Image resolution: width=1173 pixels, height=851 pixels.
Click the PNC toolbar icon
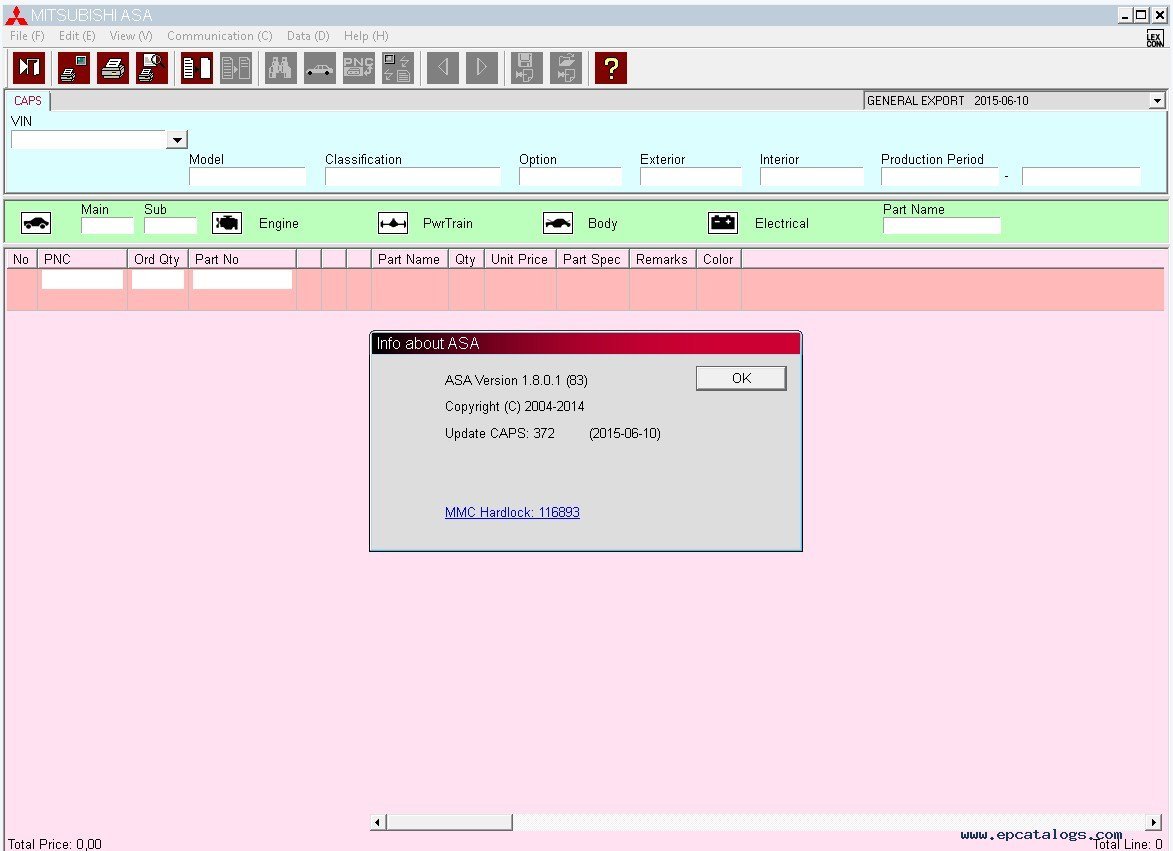coord(358,68)
